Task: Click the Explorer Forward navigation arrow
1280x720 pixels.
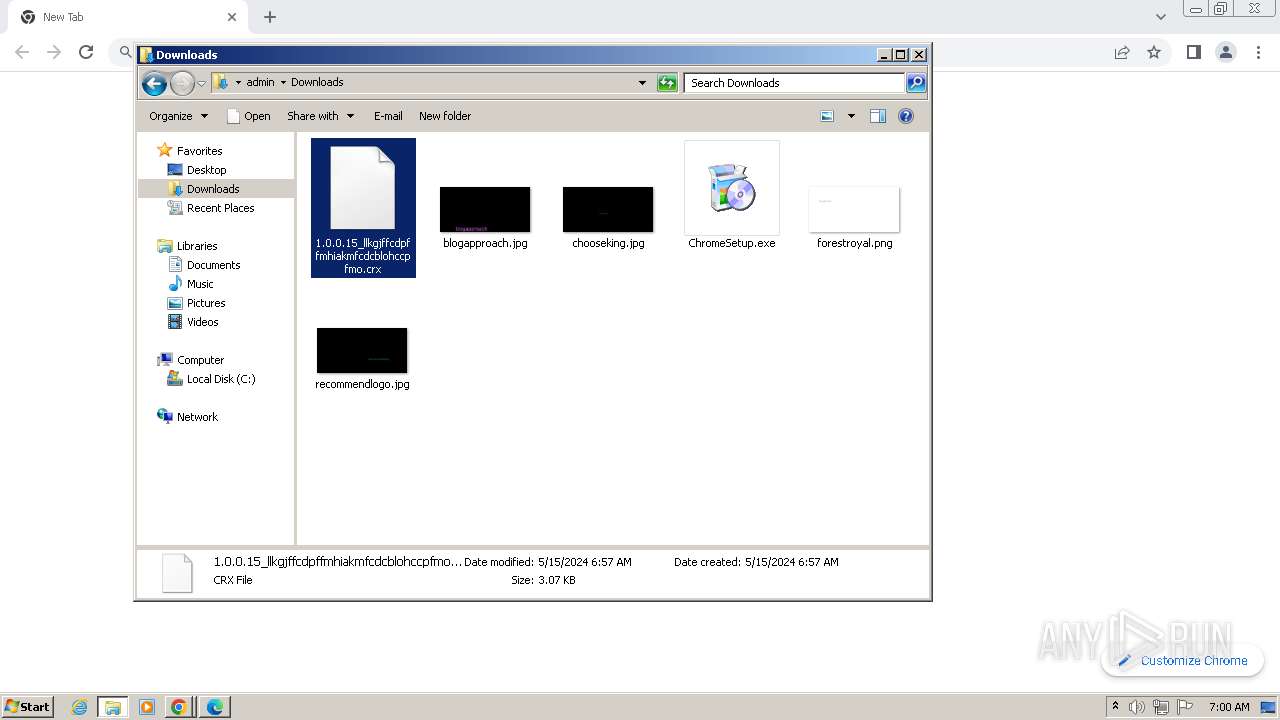Action: coord(182,83)
